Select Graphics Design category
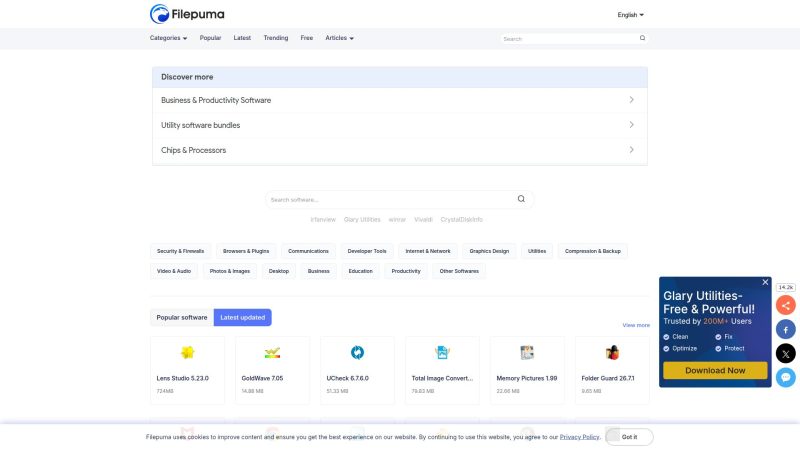Image resolution: width=800 pixels, height=450 pixels. click(489, 251)
